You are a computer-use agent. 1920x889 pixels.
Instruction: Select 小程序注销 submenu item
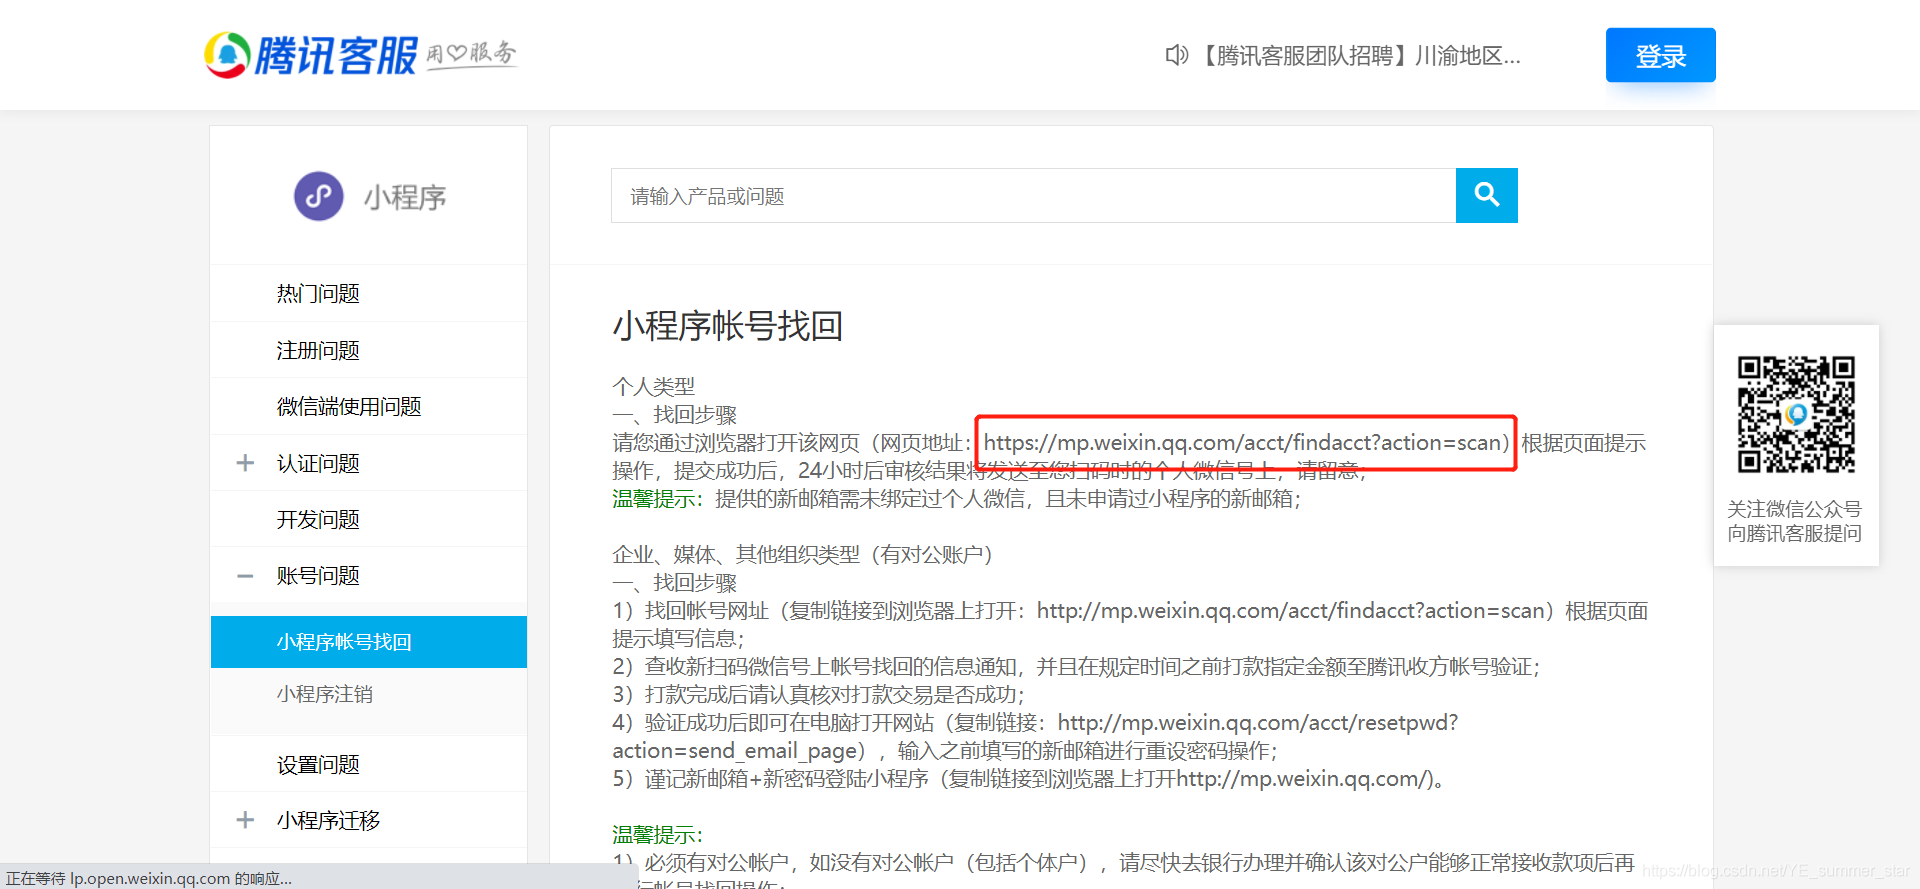[x=325, y=694]
